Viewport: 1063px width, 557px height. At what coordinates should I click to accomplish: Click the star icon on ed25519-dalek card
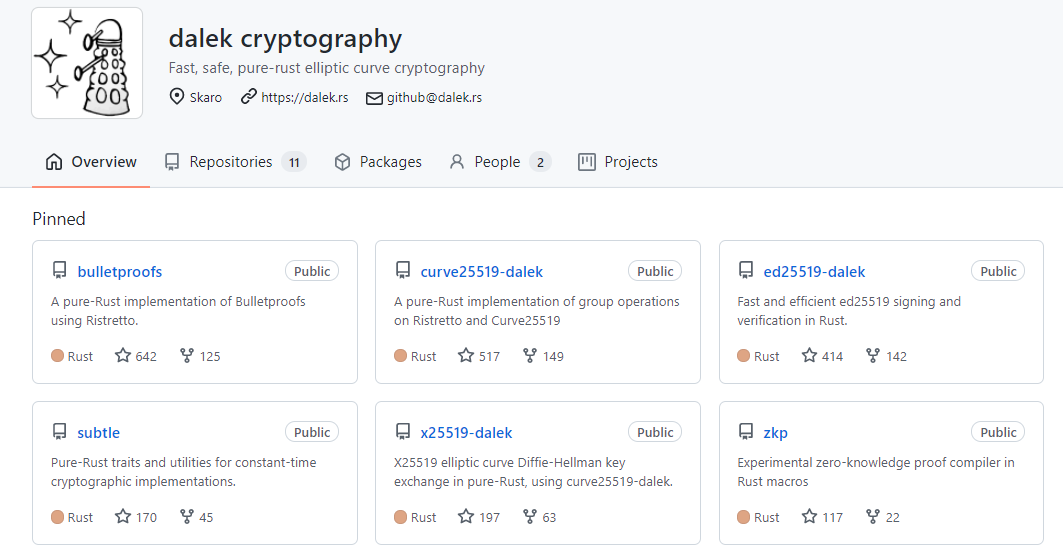(x=810, y=355)
